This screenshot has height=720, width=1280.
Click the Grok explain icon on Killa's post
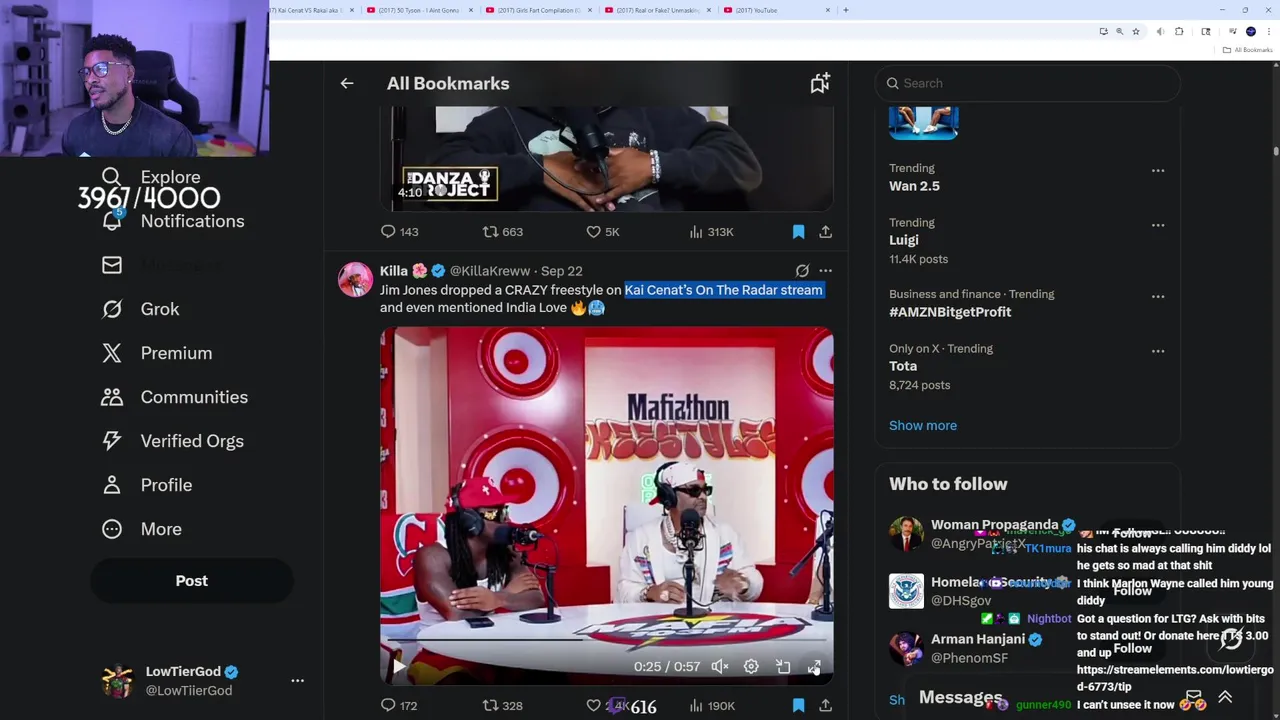point(802,271)
